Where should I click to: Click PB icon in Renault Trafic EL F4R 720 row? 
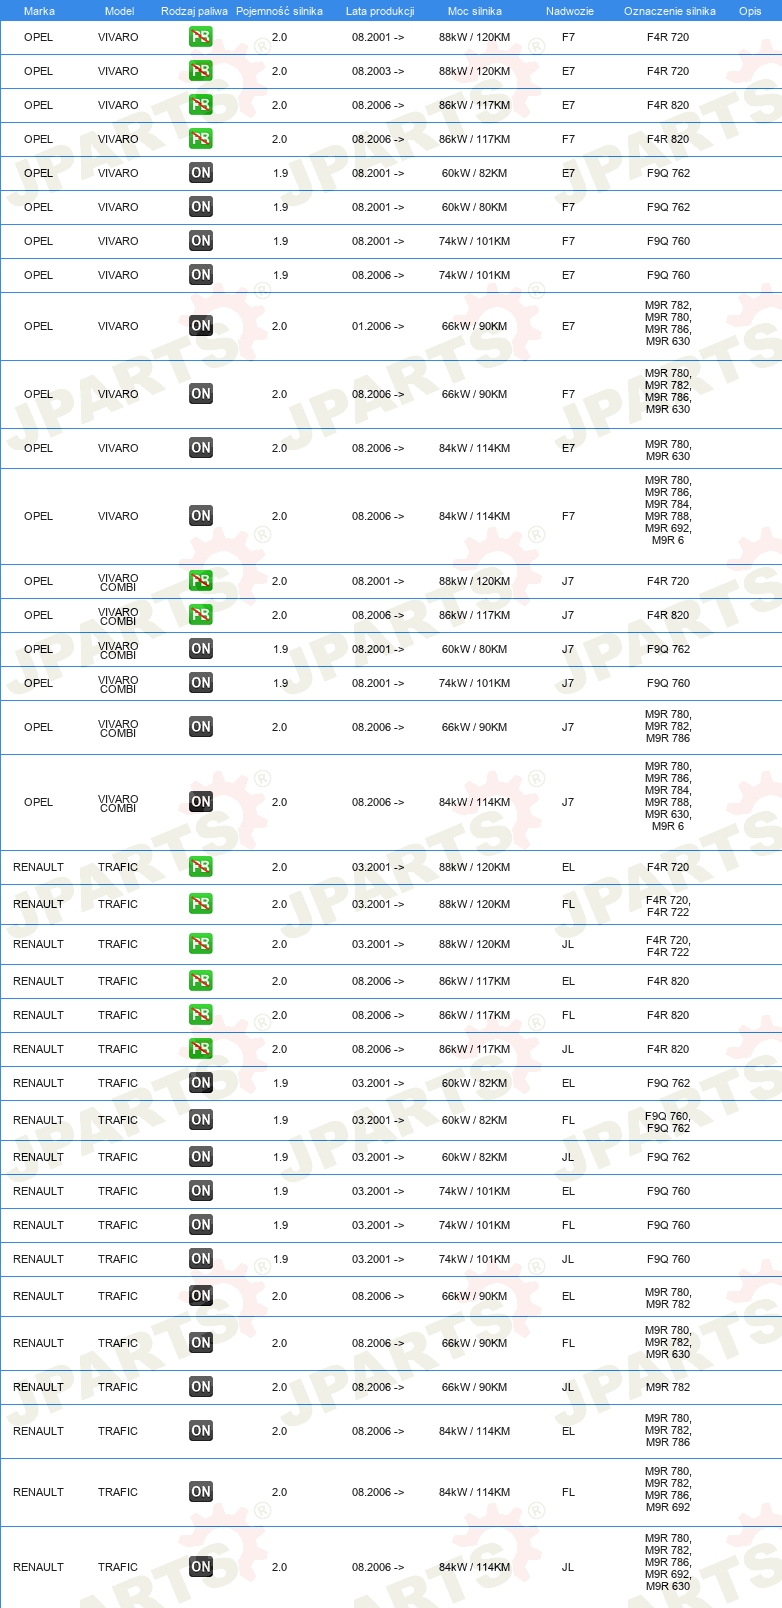pos(201,867)
